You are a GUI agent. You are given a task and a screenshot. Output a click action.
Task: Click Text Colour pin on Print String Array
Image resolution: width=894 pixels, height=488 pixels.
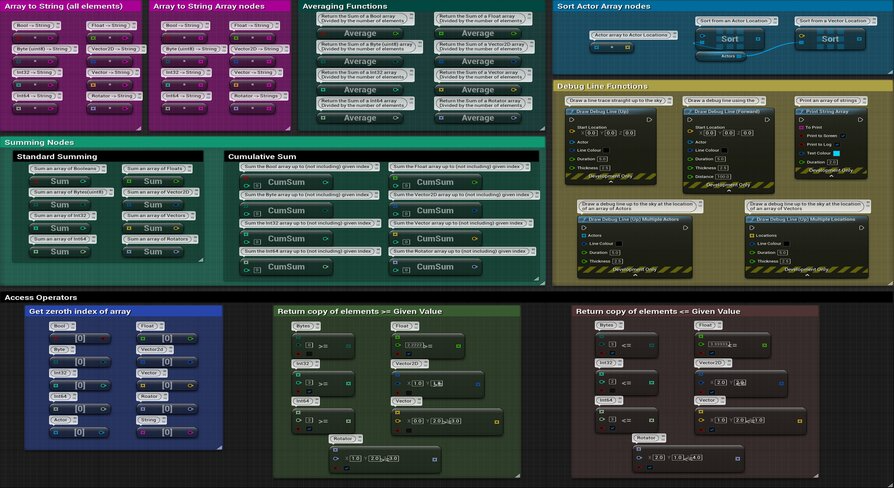pyautogui.click(x=802, y=153)
